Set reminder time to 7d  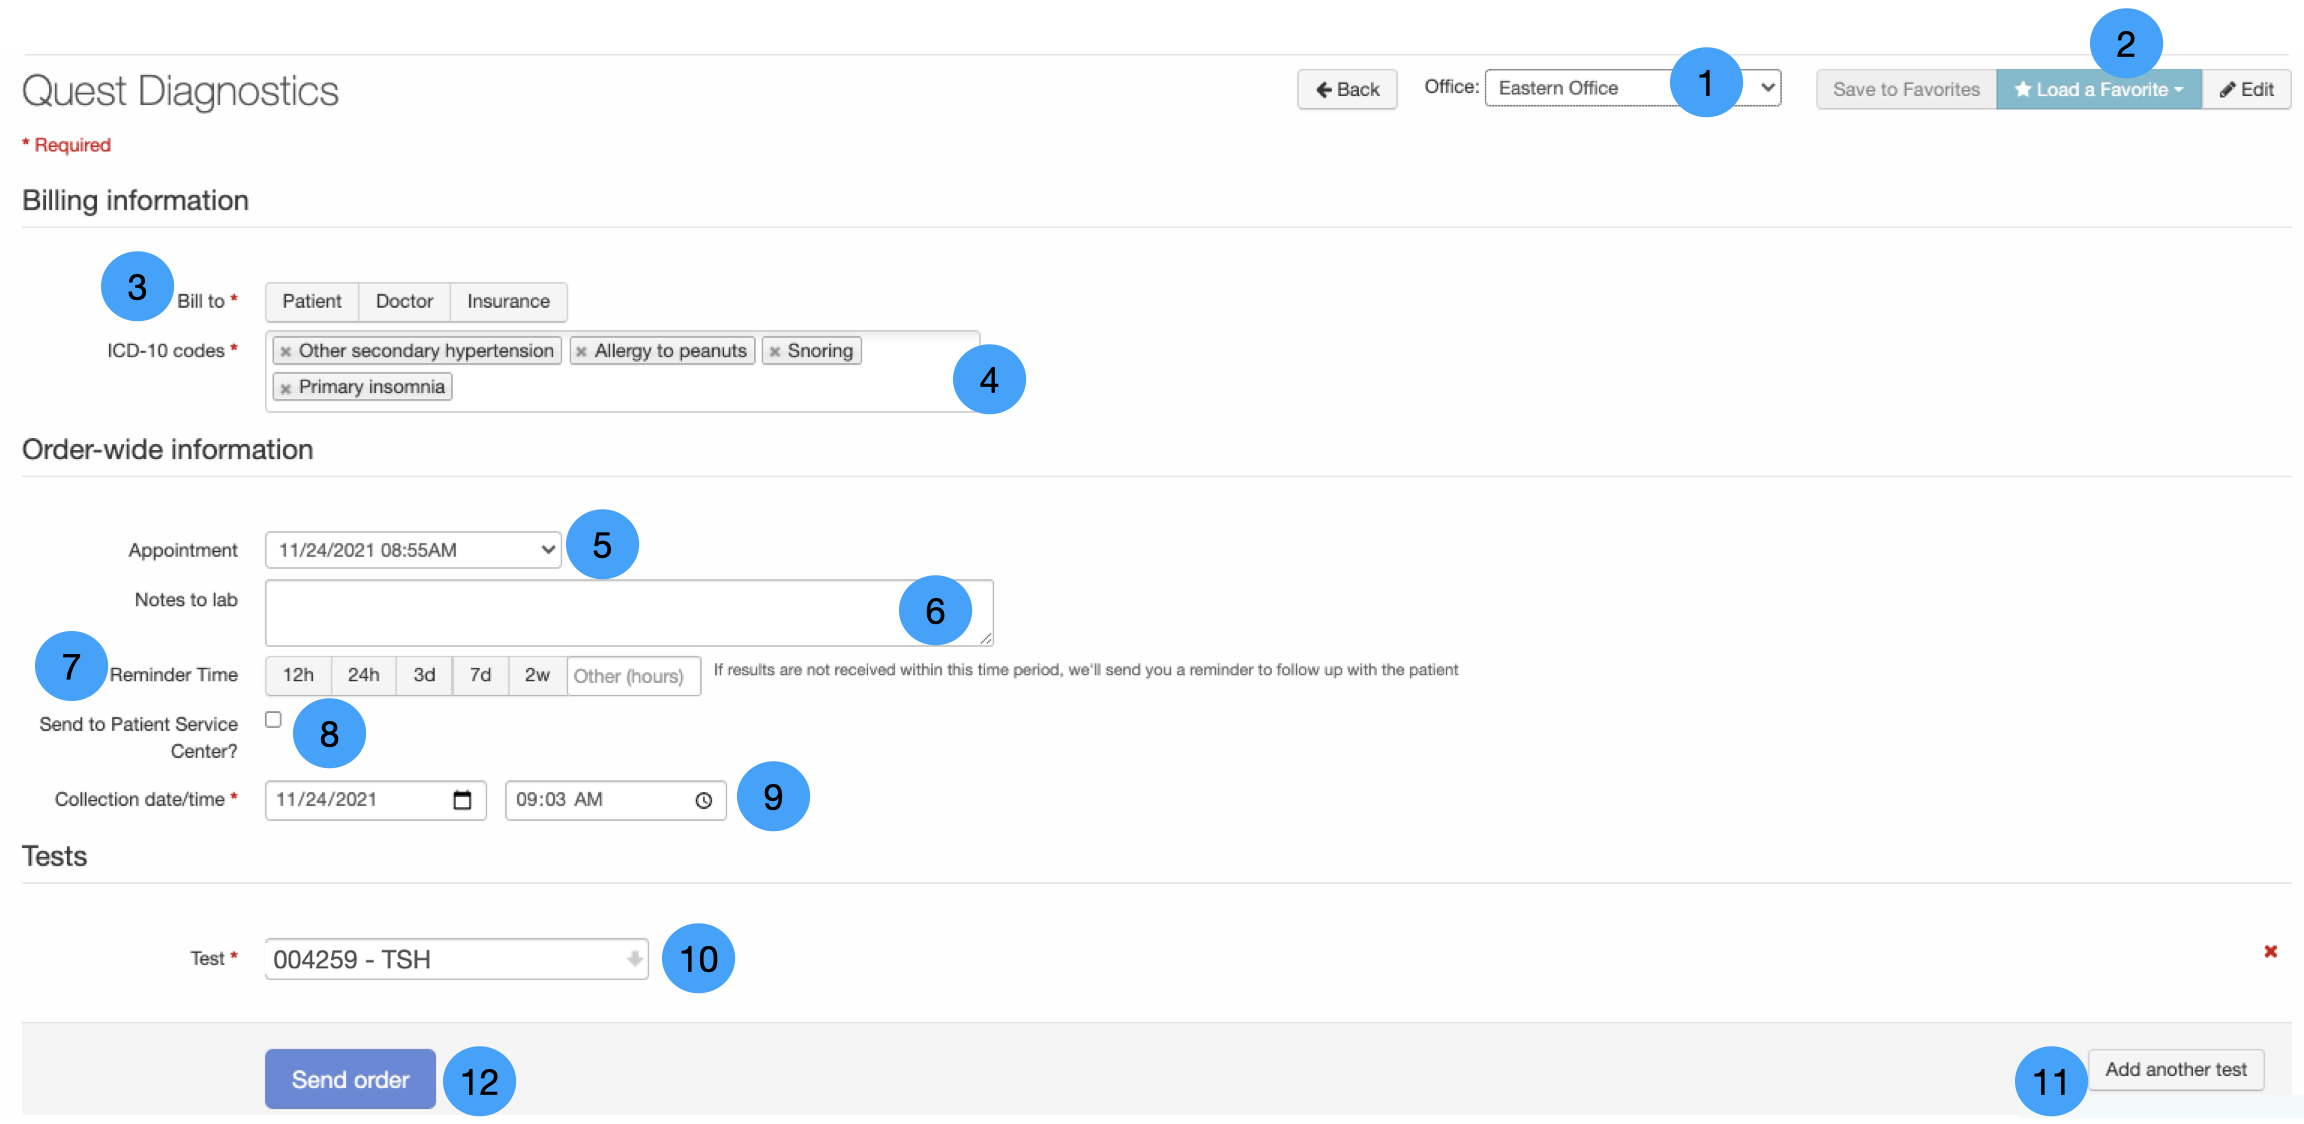coord(480,675)
